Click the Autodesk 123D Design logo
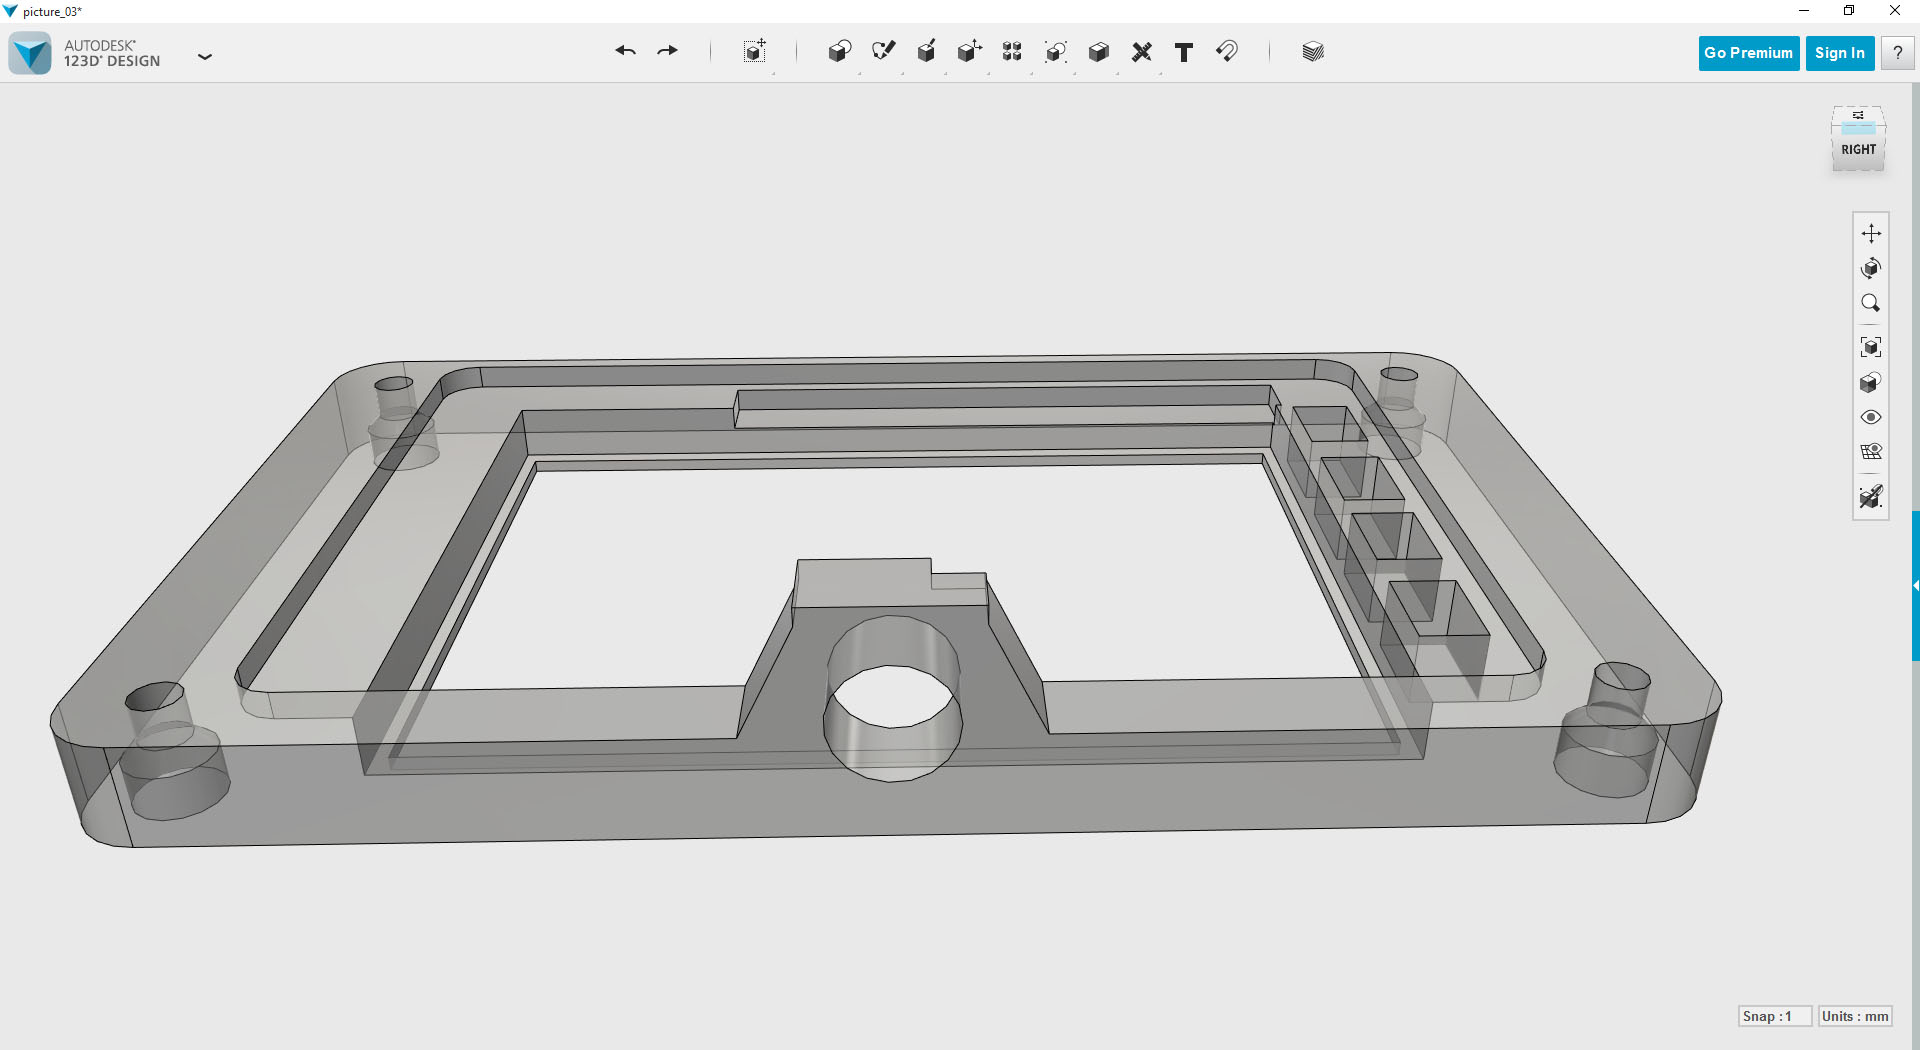The width and height of the screenshot is (1920, 1050). 30,53
